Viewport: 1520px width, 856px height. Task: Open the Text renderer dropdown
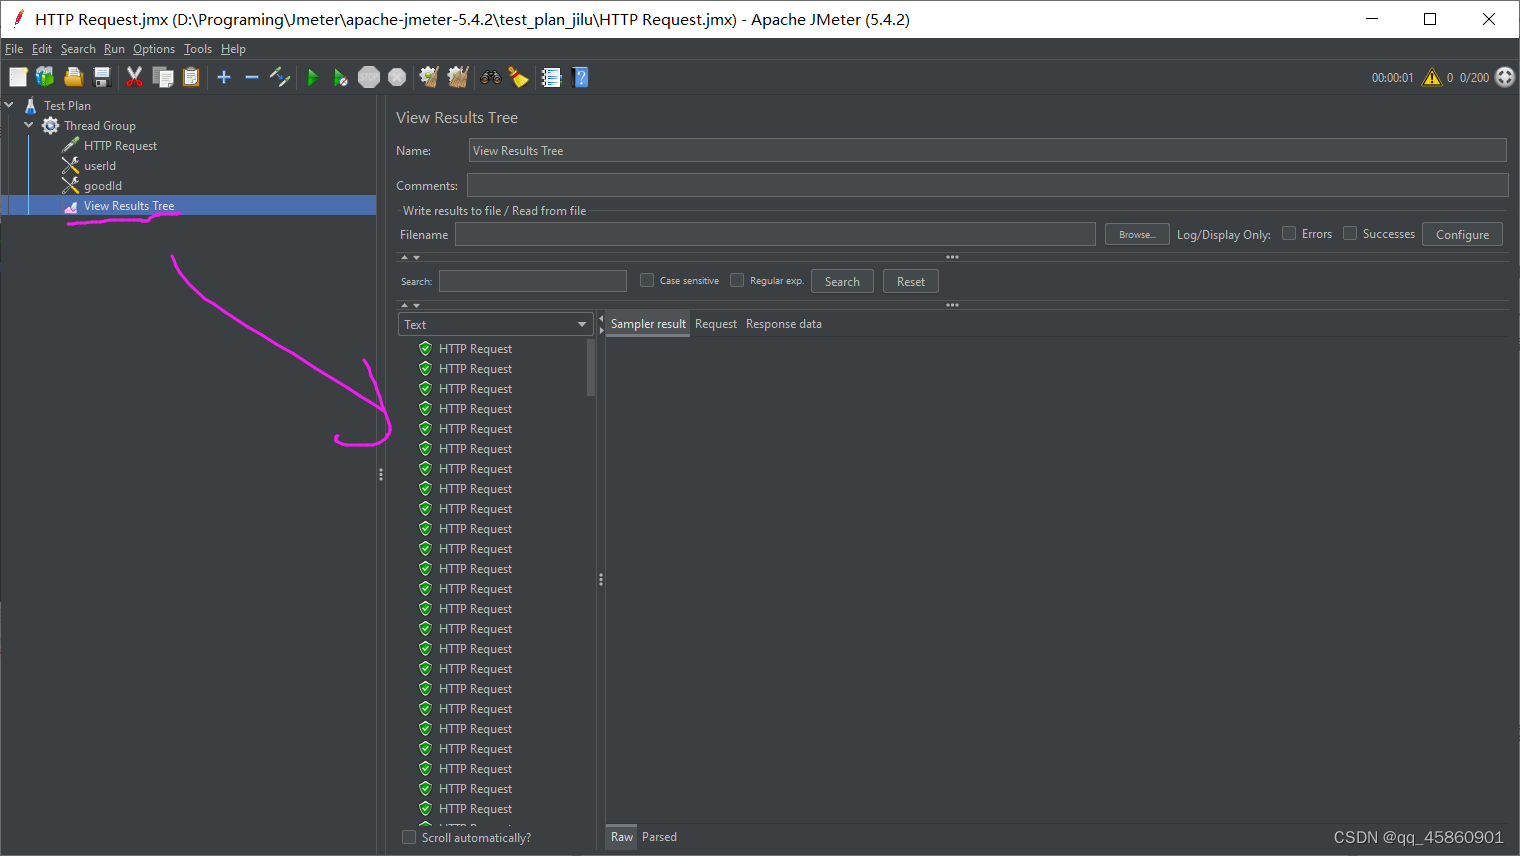coord(496,324)
